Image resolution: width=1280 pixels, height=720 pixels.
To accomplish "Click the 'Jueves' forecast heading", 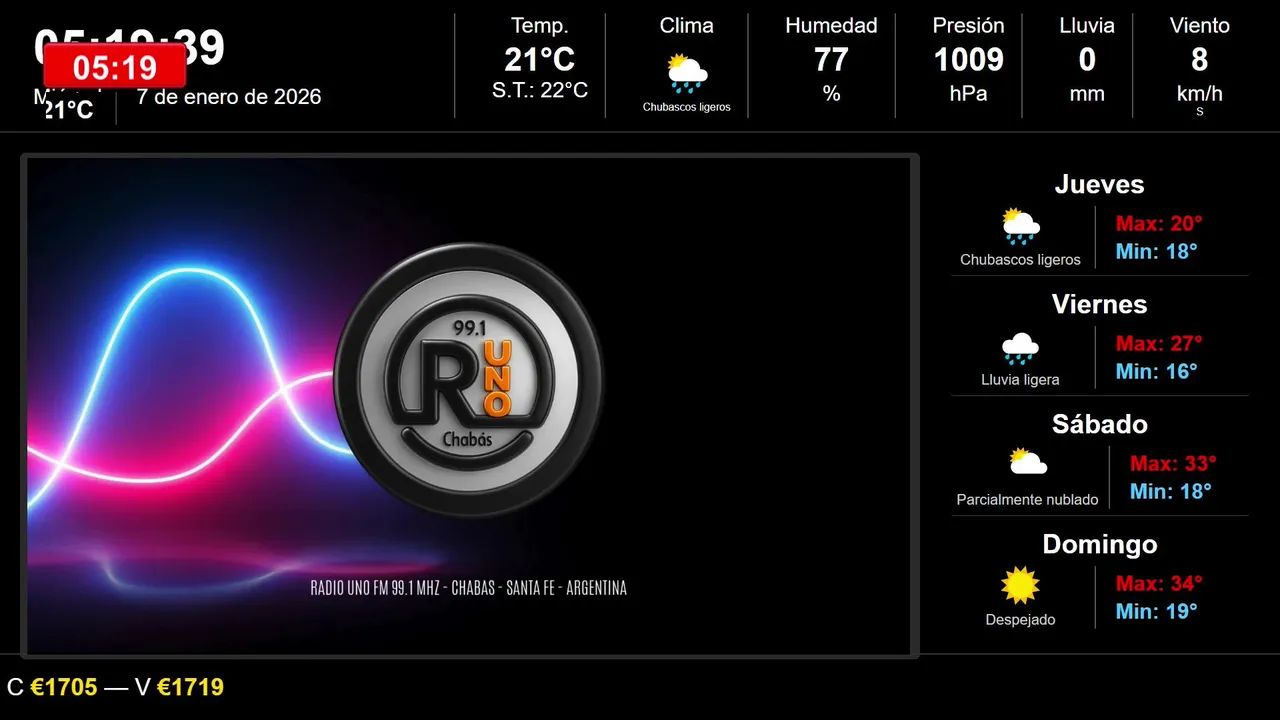I will [1100, 185].
